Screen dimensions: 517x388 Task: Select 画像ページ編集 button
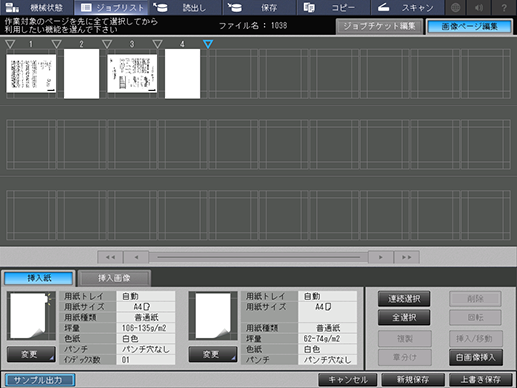click(469, 26)
